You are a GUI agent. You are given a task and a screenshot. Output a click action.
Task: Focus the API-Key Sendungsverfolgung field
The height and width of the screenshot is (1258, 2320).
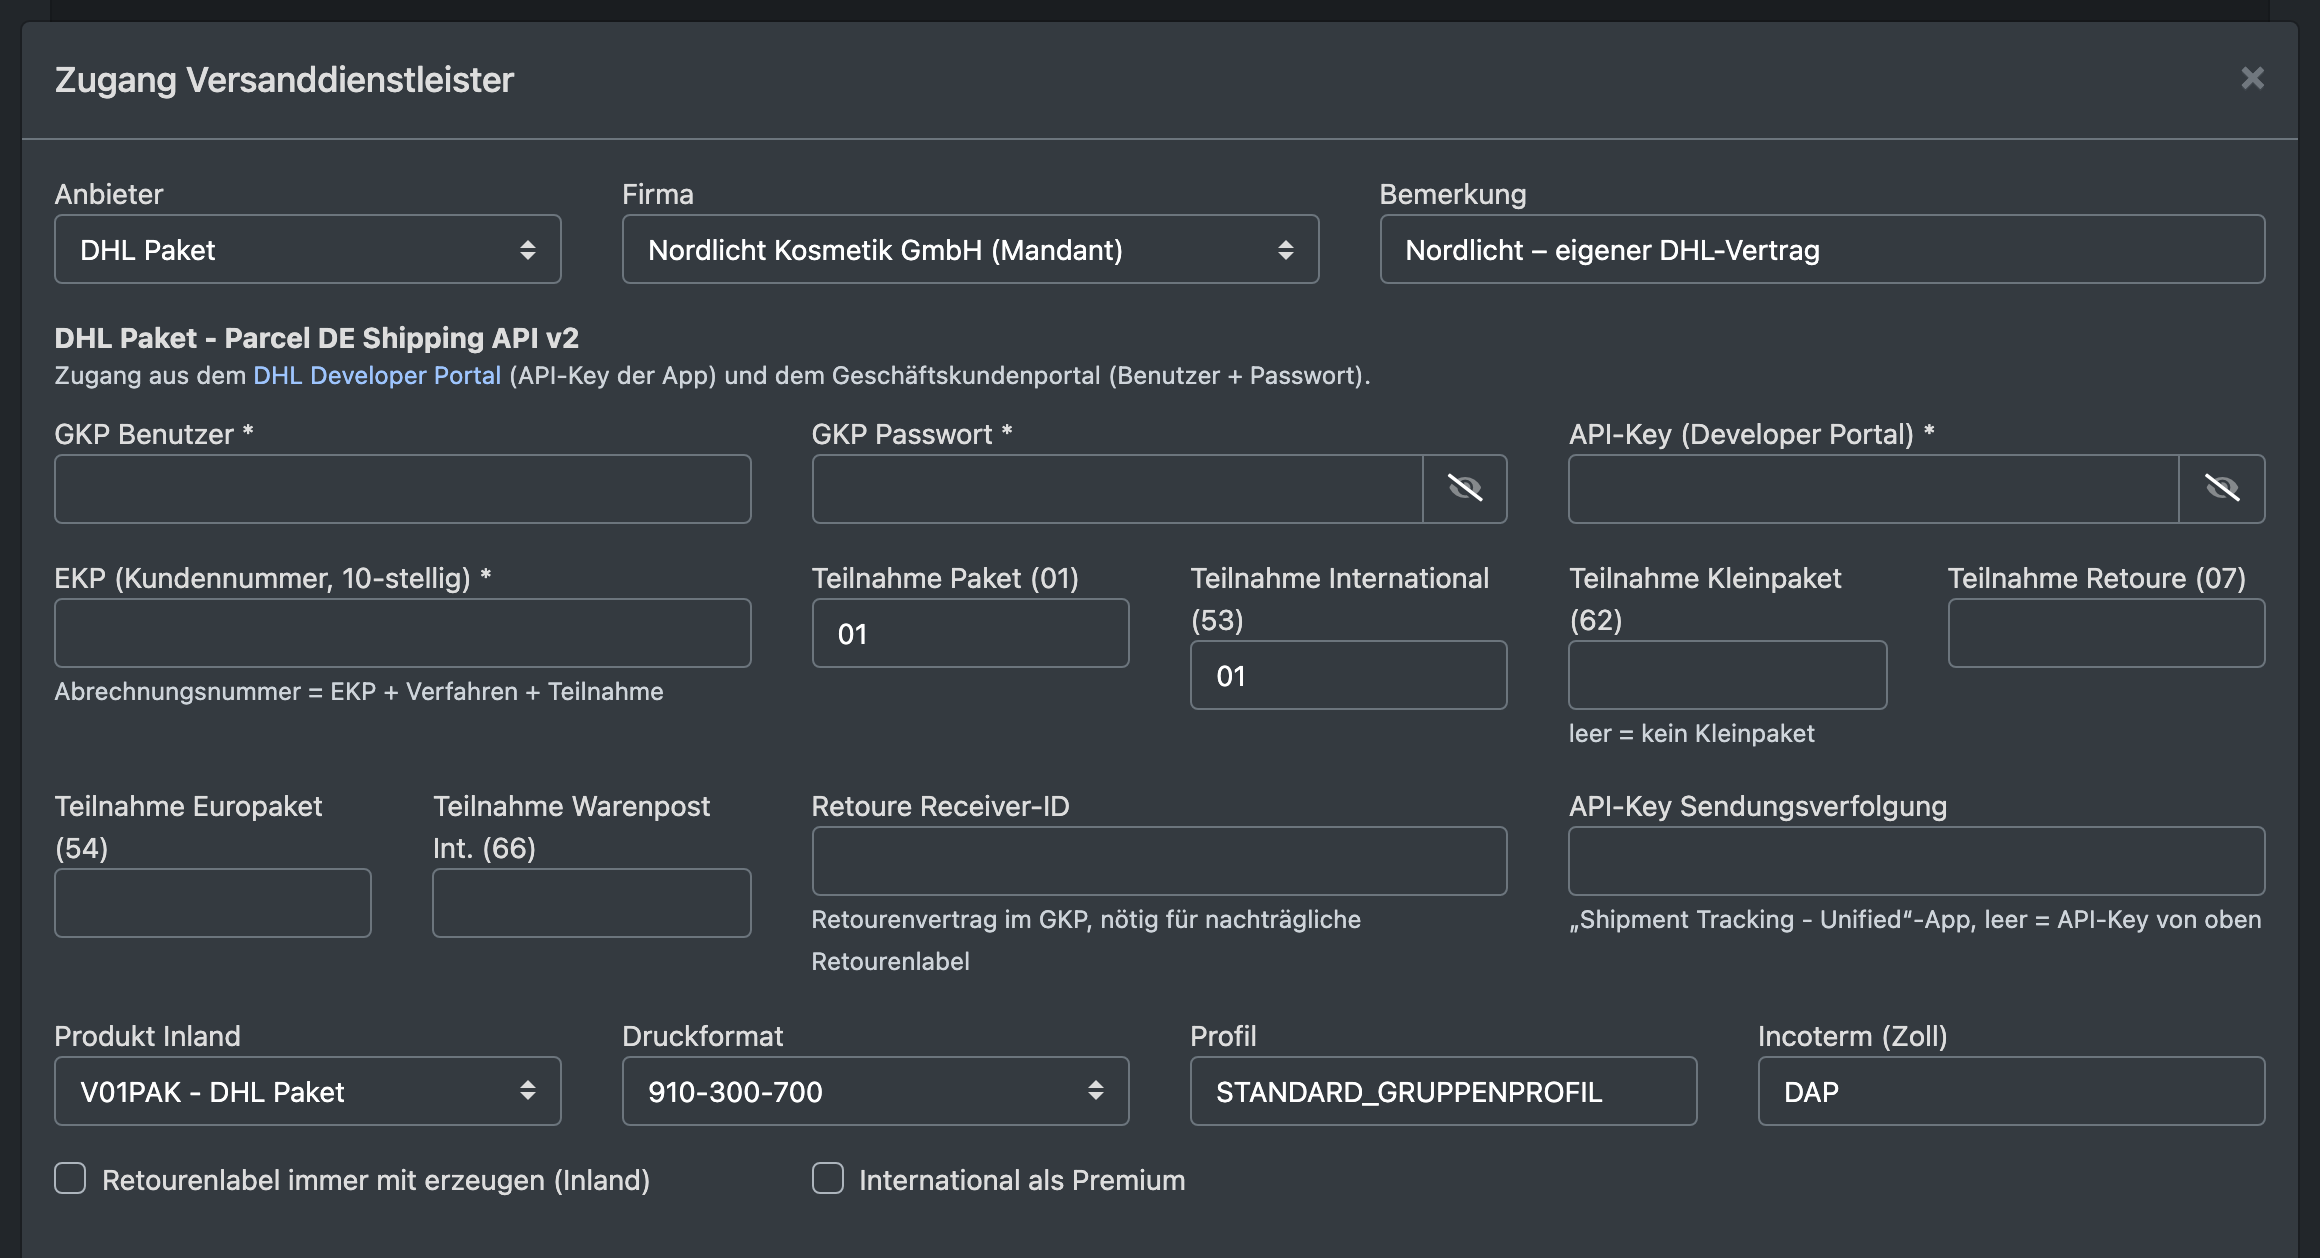pos(1916,861)
